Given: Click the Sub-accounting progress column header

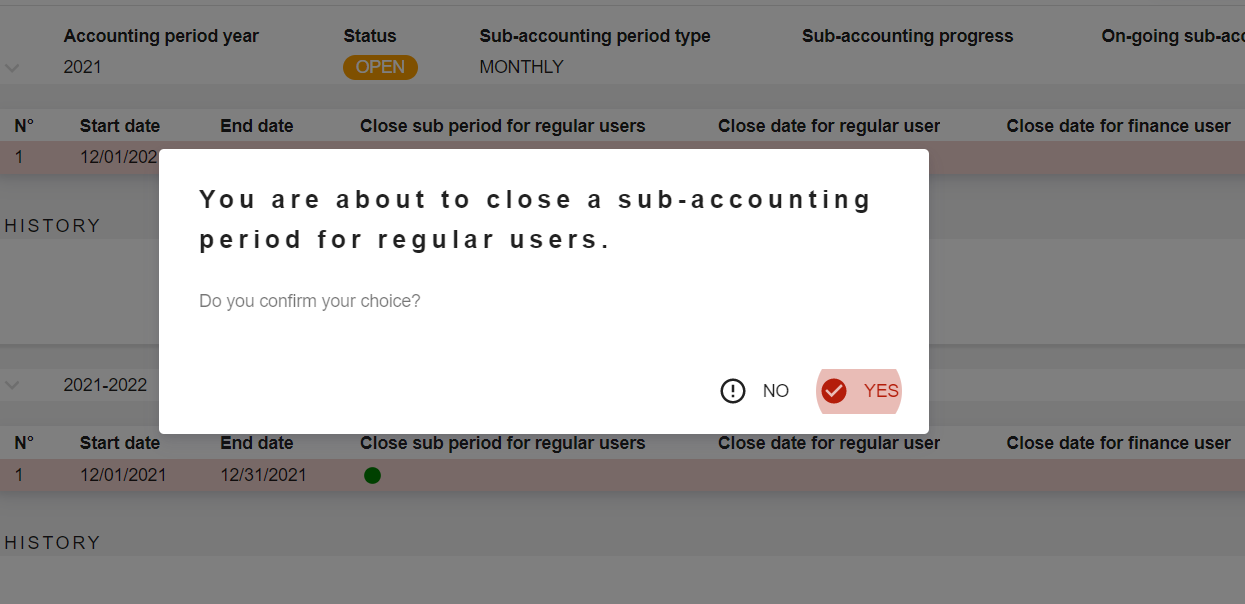Looking at the screenshot, I should (907, 36).
